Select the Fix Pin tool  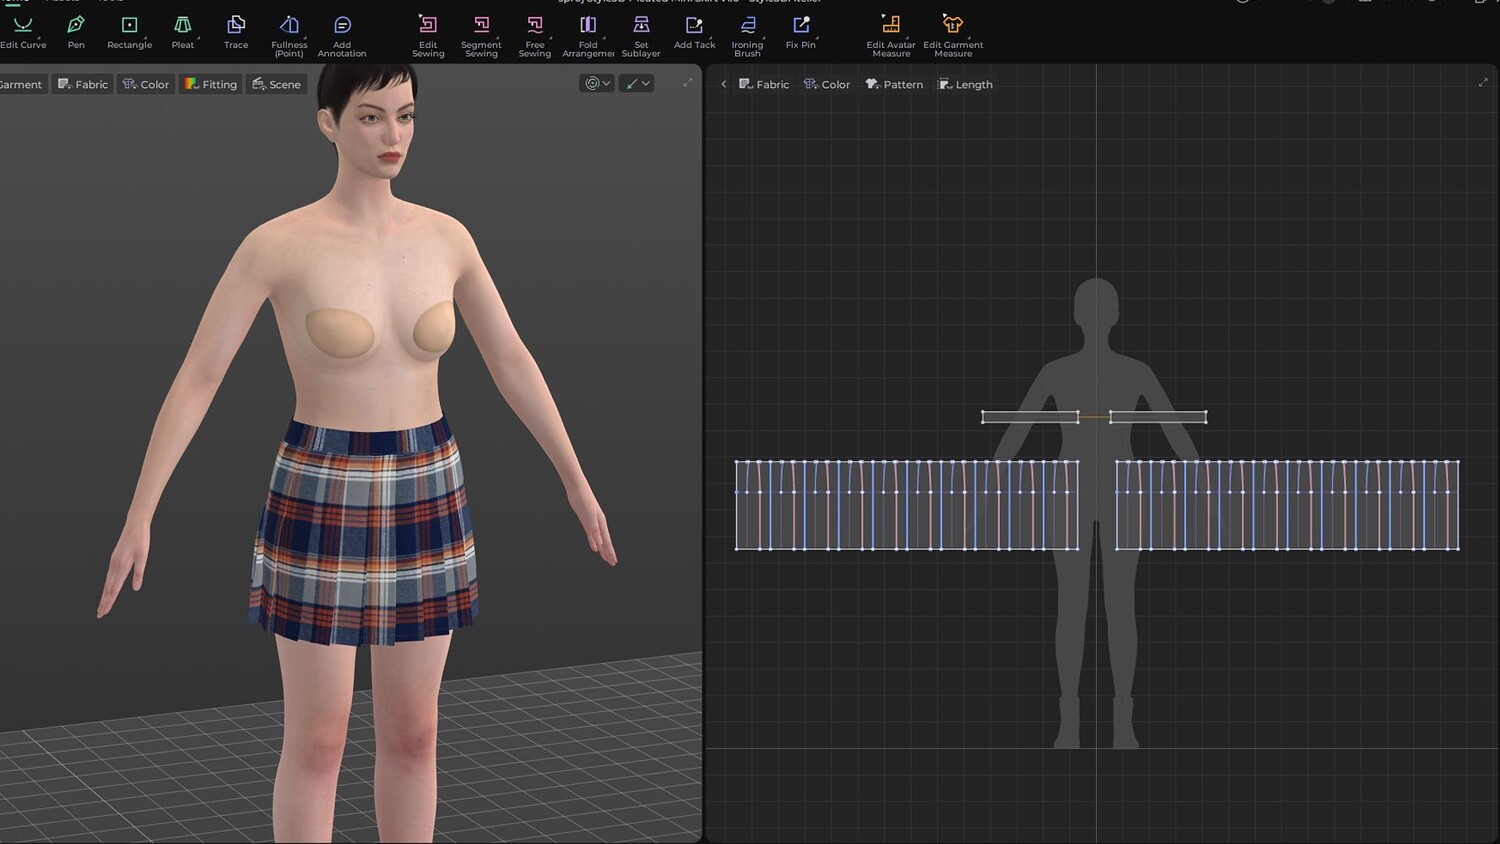(801, 32)
